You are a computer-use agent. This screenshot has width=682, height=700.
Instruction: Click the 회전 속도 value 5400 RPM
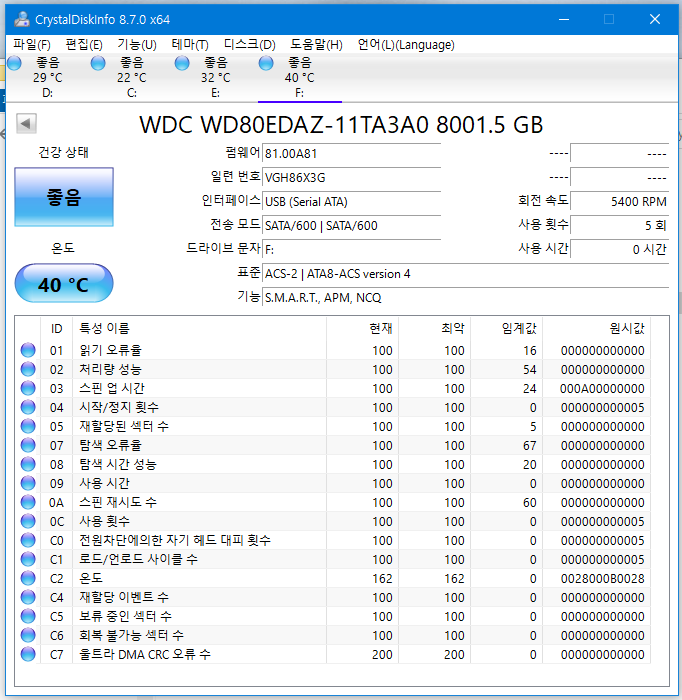click(x=620, y=201)
